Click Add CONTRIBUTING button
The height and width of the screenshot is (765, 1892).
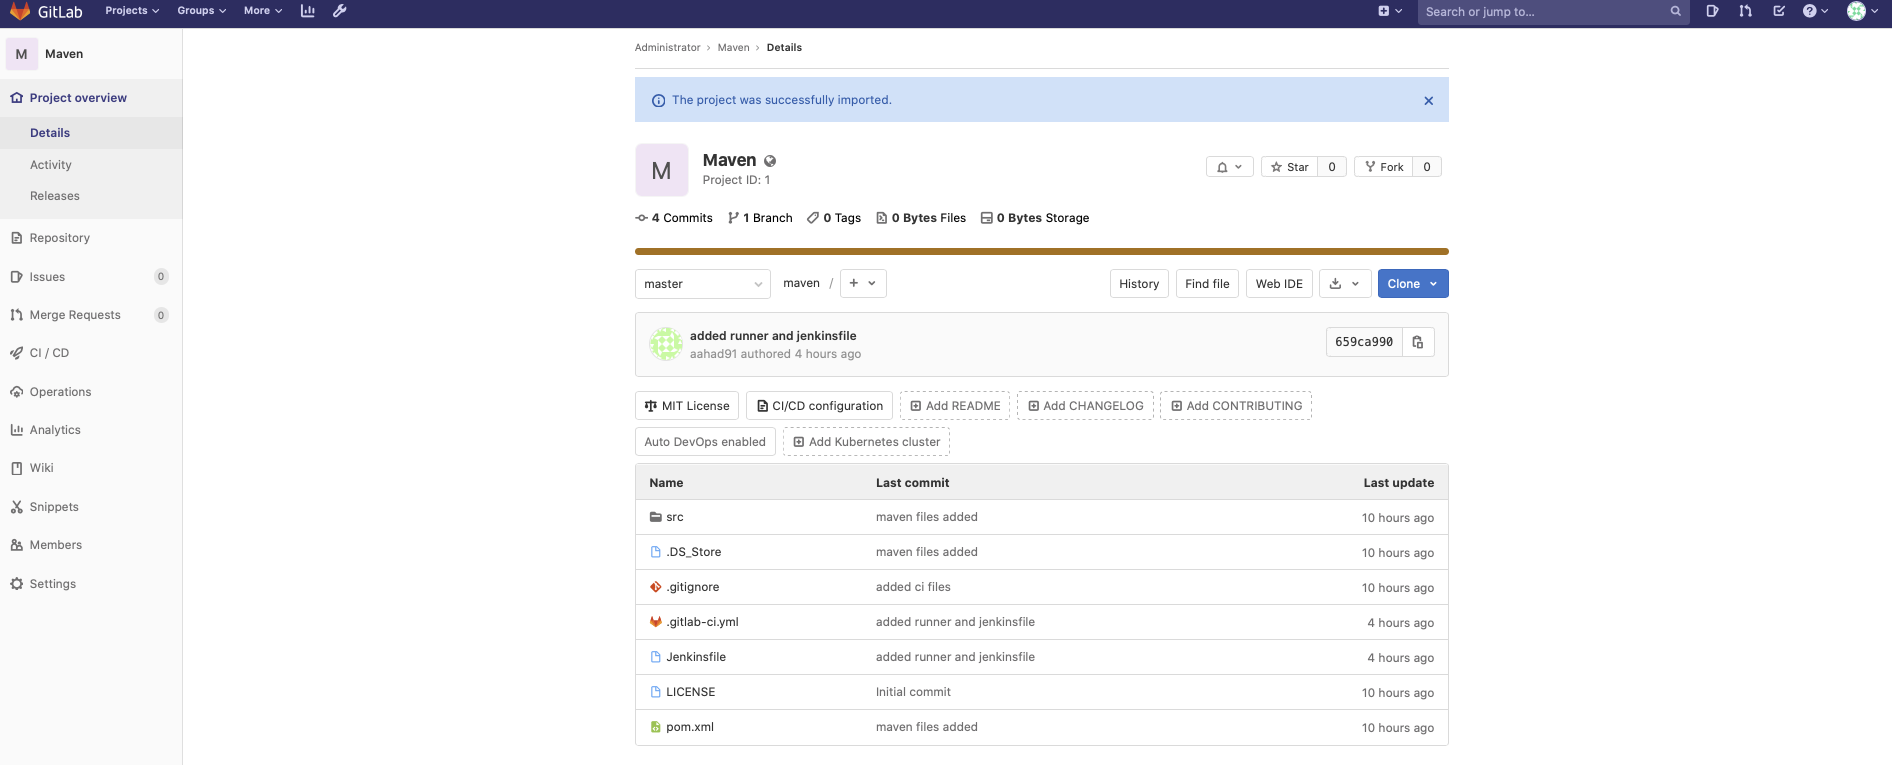(x=1236, y=406)
